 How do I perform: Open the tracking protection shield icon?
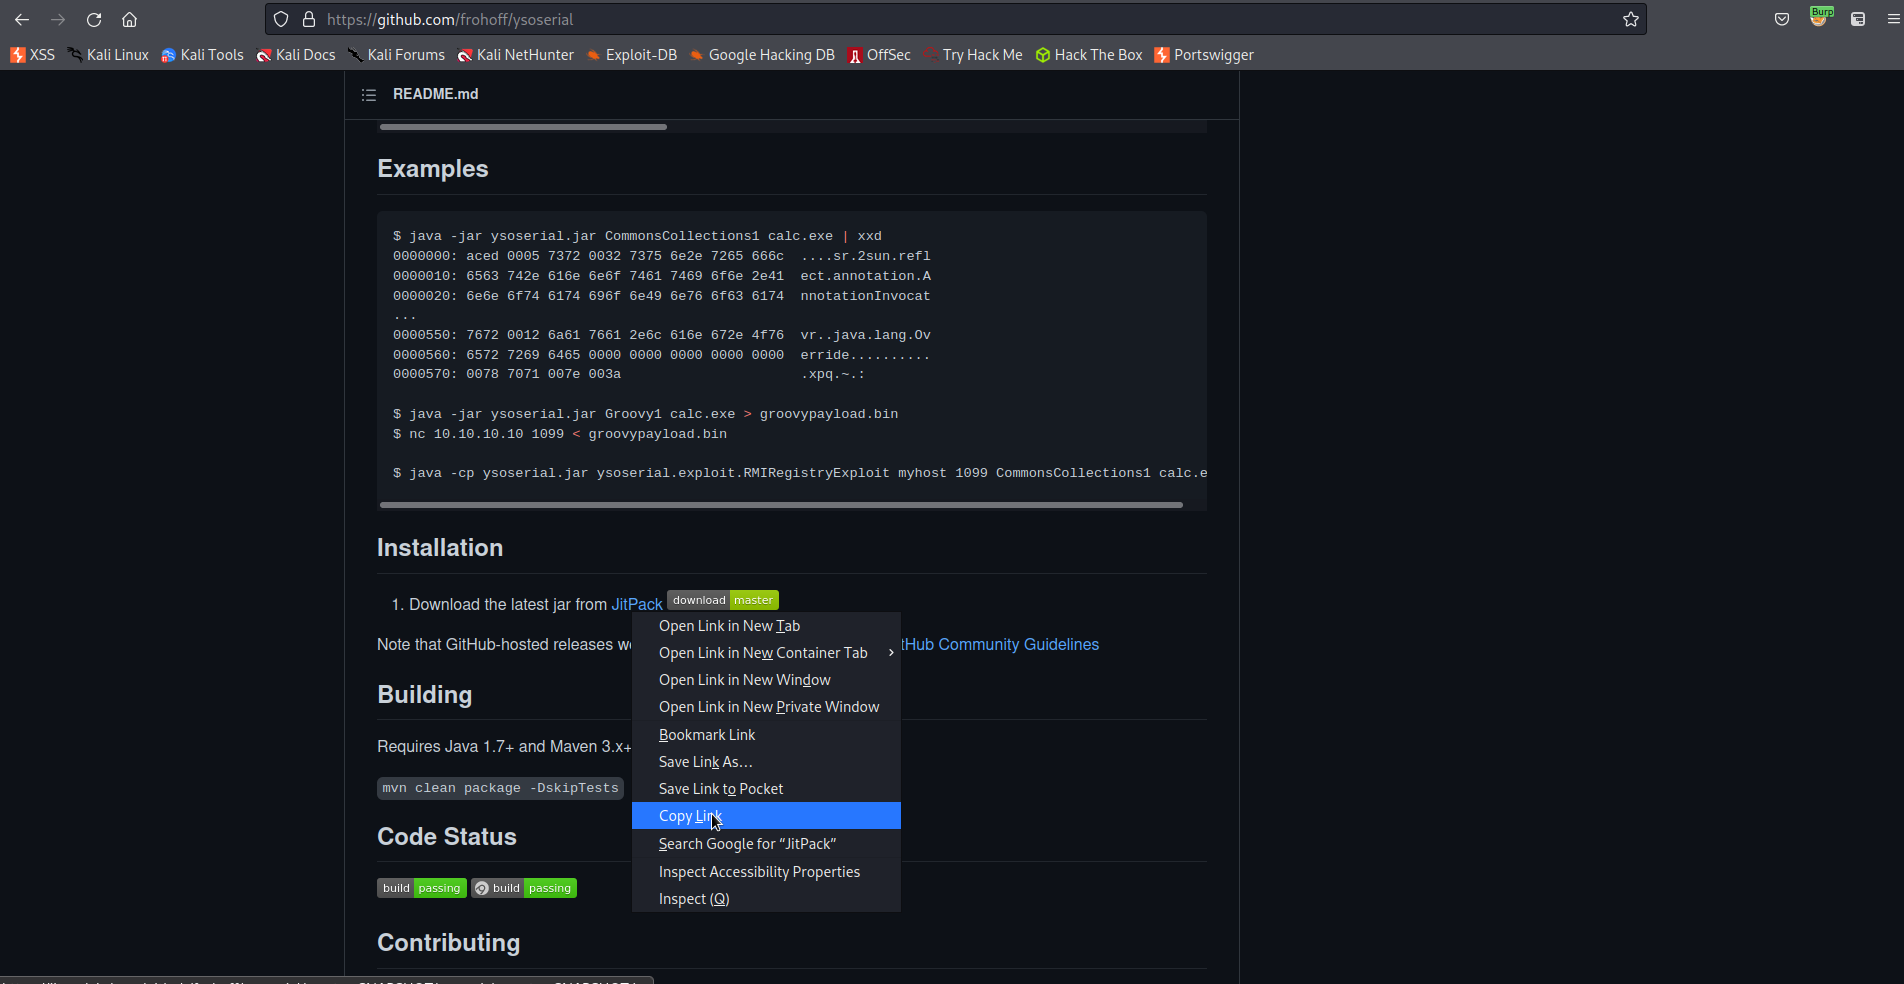pyautogui.click(x=281, y=19)
